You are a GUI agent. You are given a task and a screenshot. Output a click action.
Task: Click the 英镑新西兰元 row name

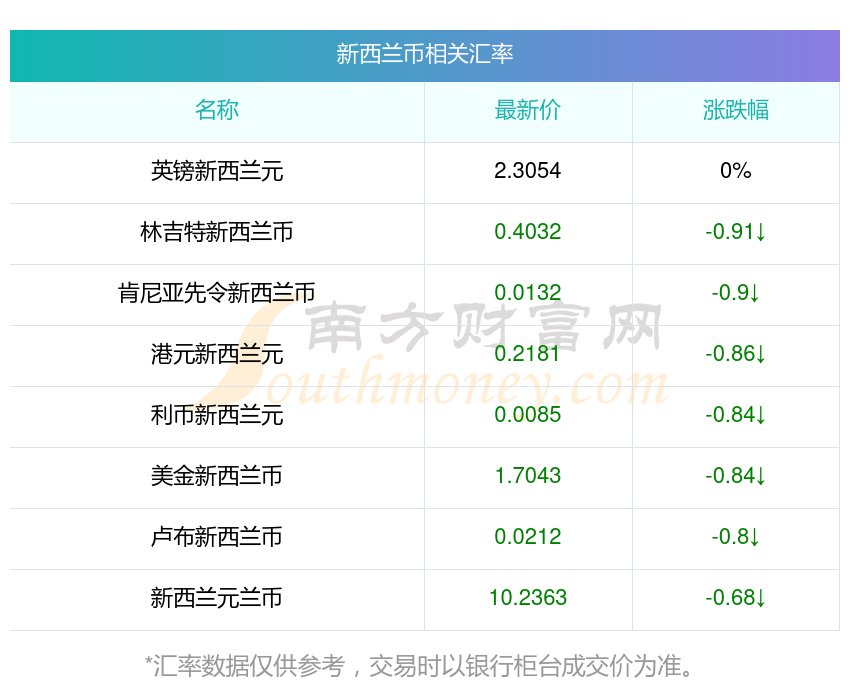(217, 171)
